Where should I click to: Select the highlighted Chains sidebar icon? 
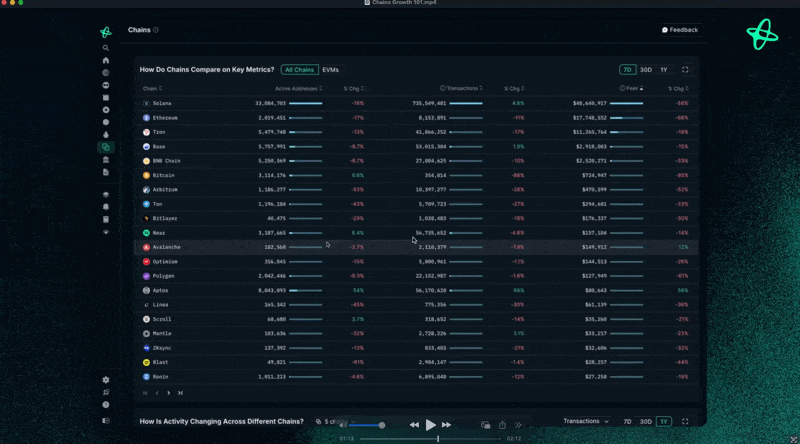[106, 147]
